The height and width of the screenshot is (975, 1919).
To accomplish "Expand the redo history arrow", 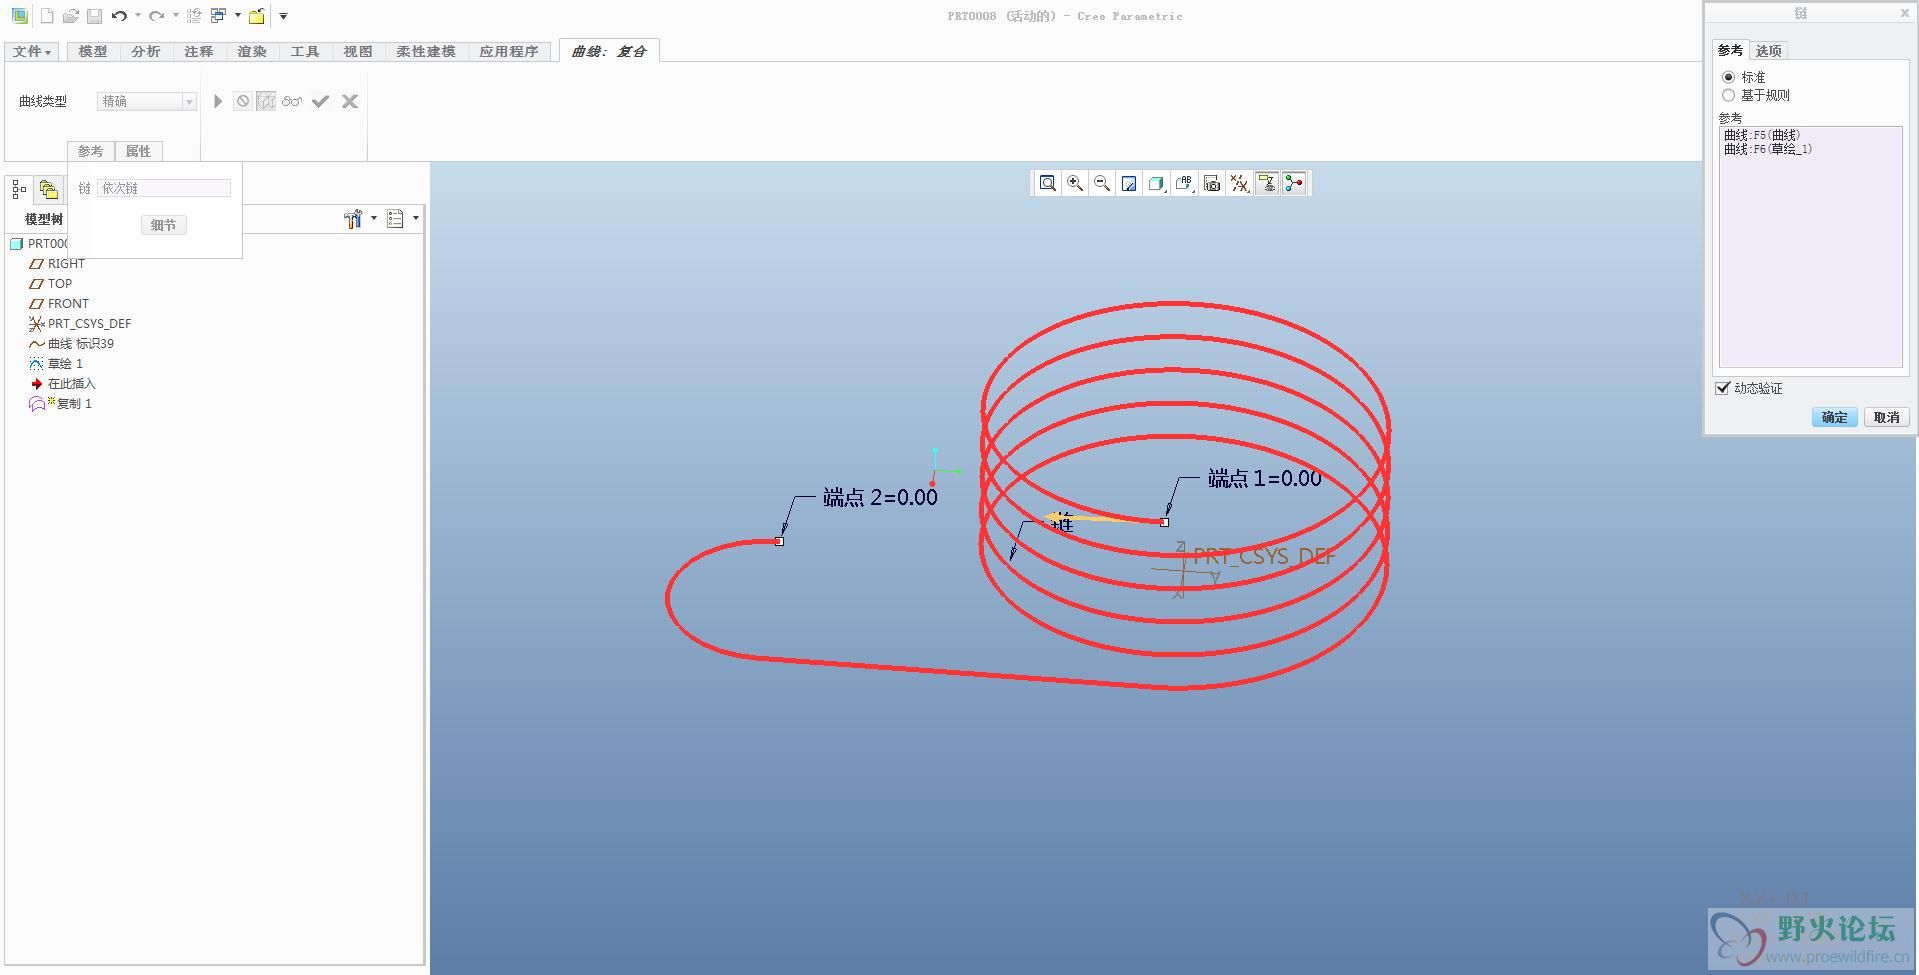I will click(175, 16).
